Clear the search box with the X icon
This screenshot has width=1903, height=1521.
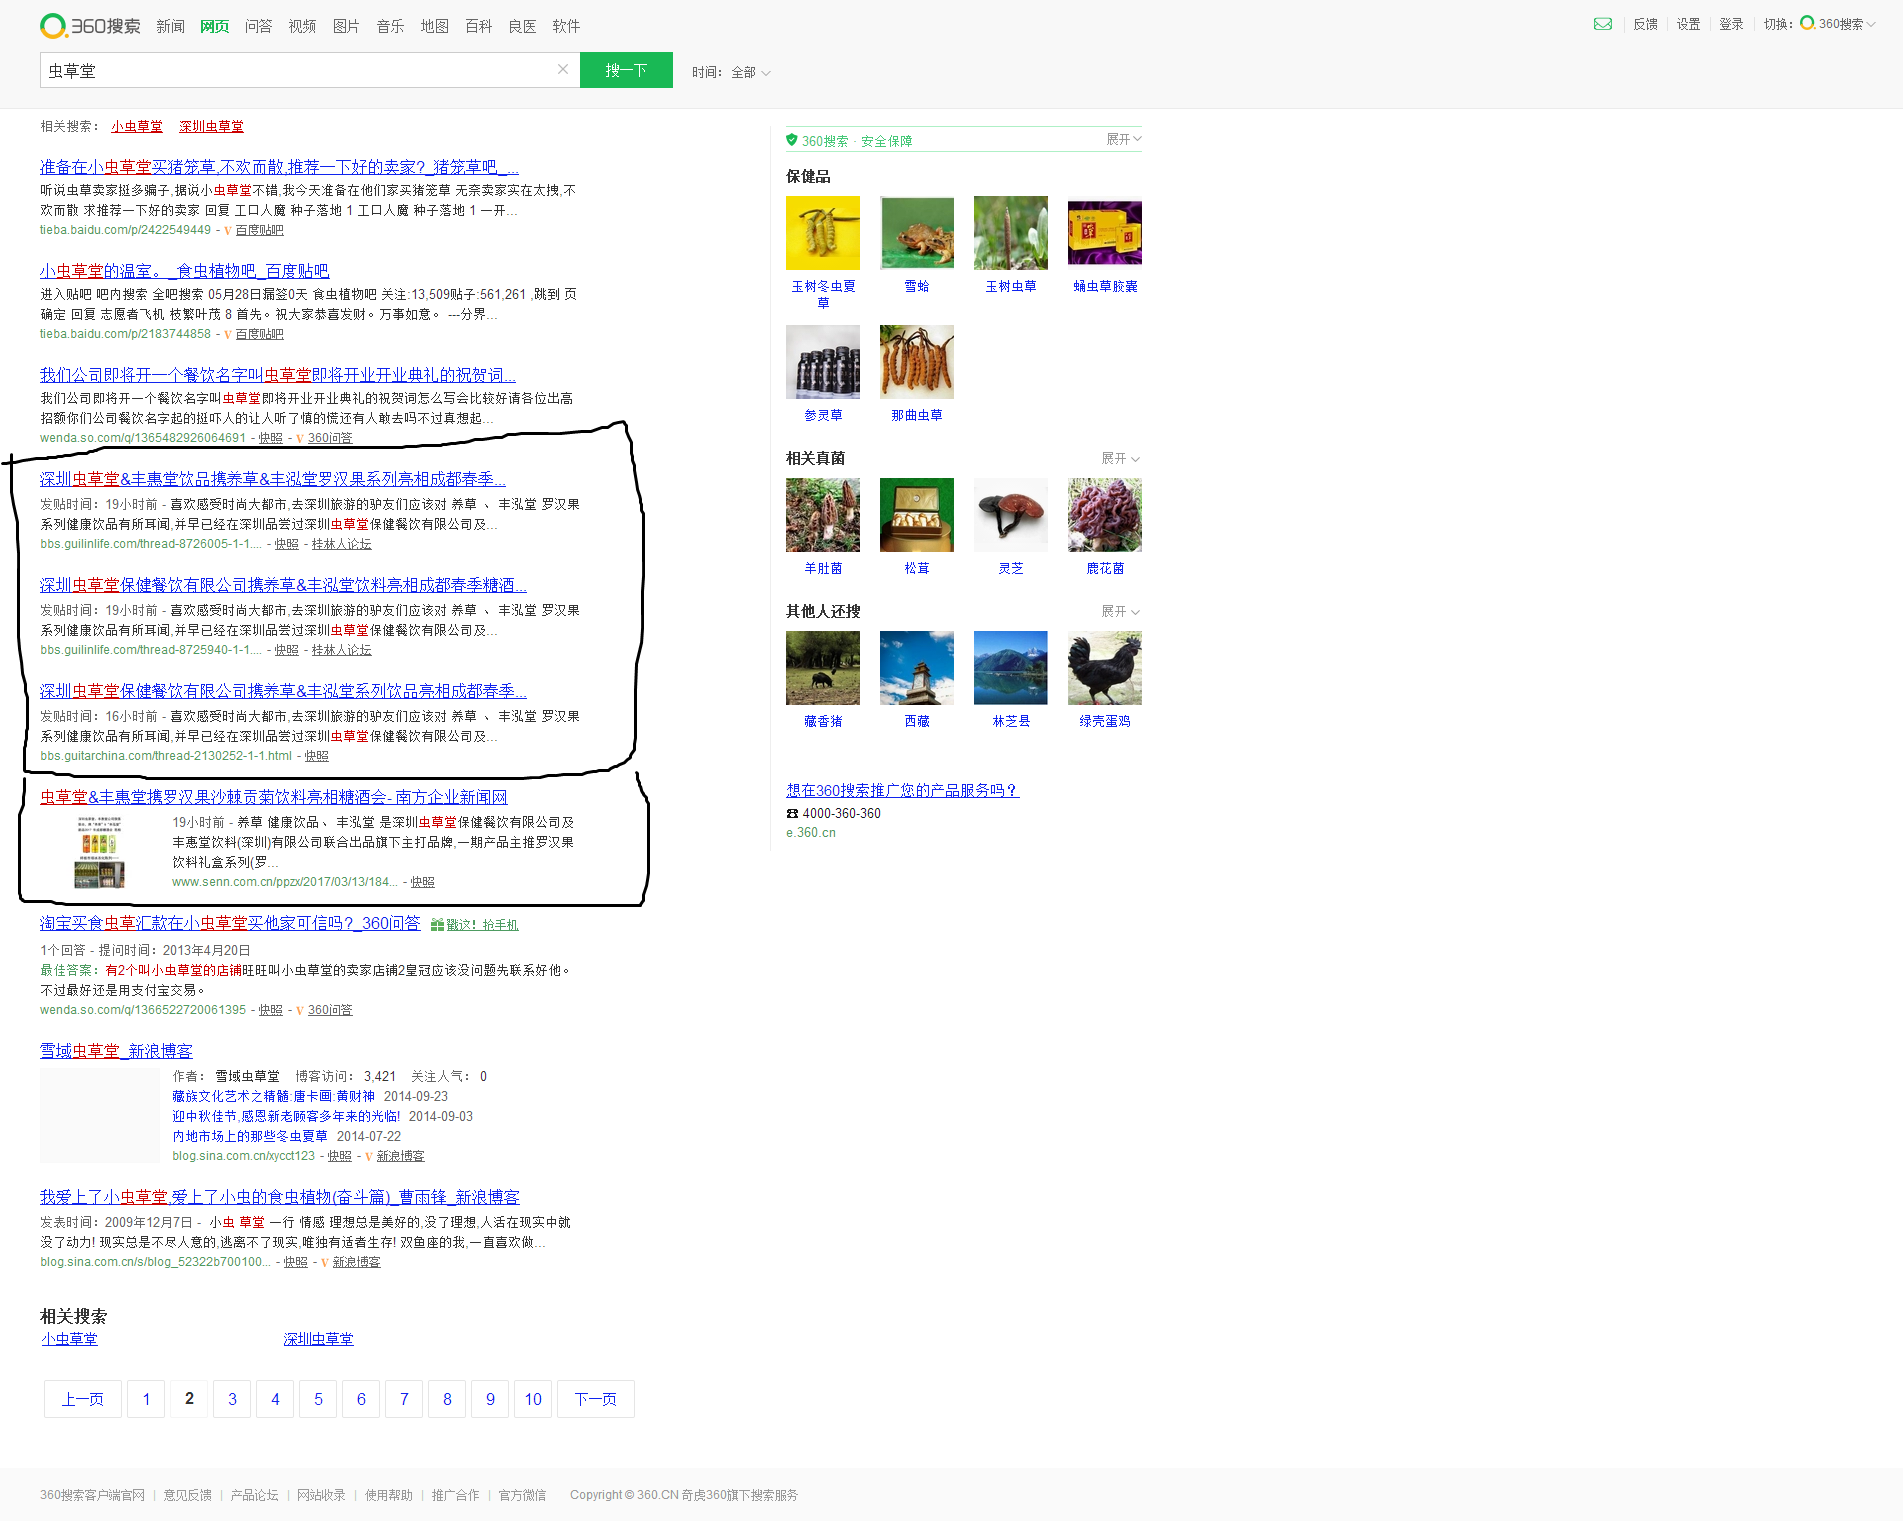(563, 69)
